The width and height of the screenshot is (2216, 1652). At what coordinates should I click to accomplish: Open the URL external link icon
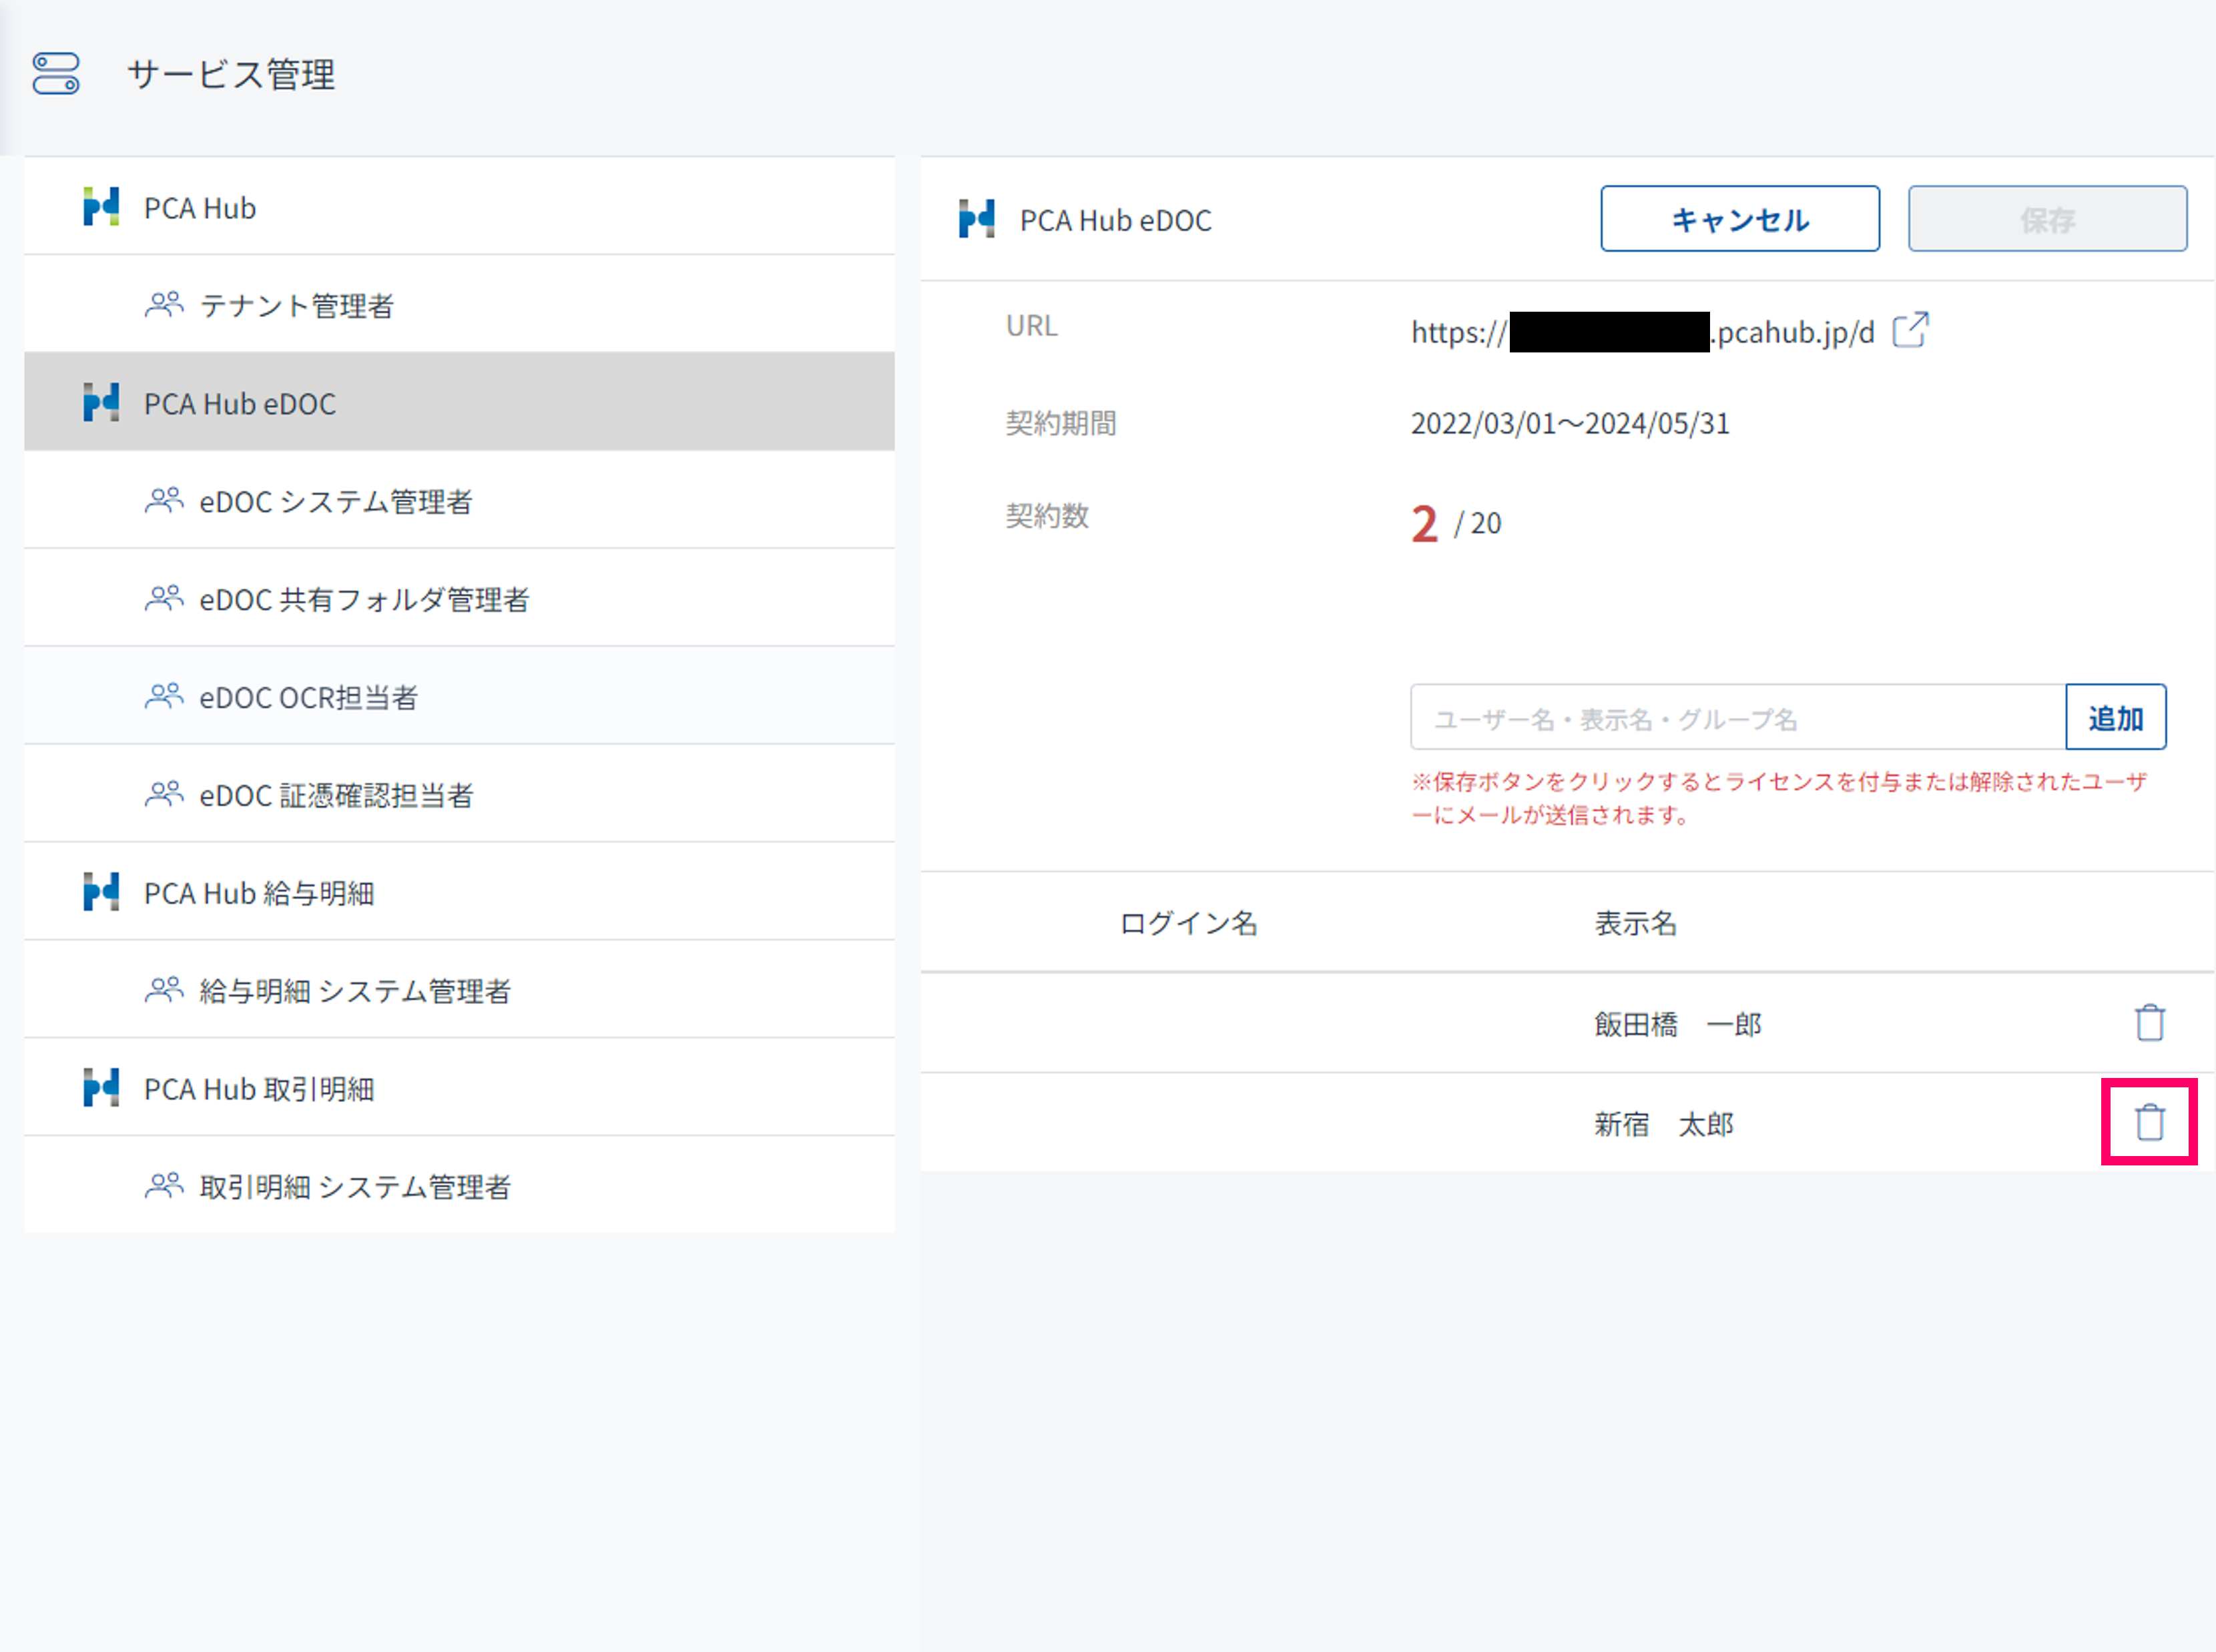[1910, 330]
